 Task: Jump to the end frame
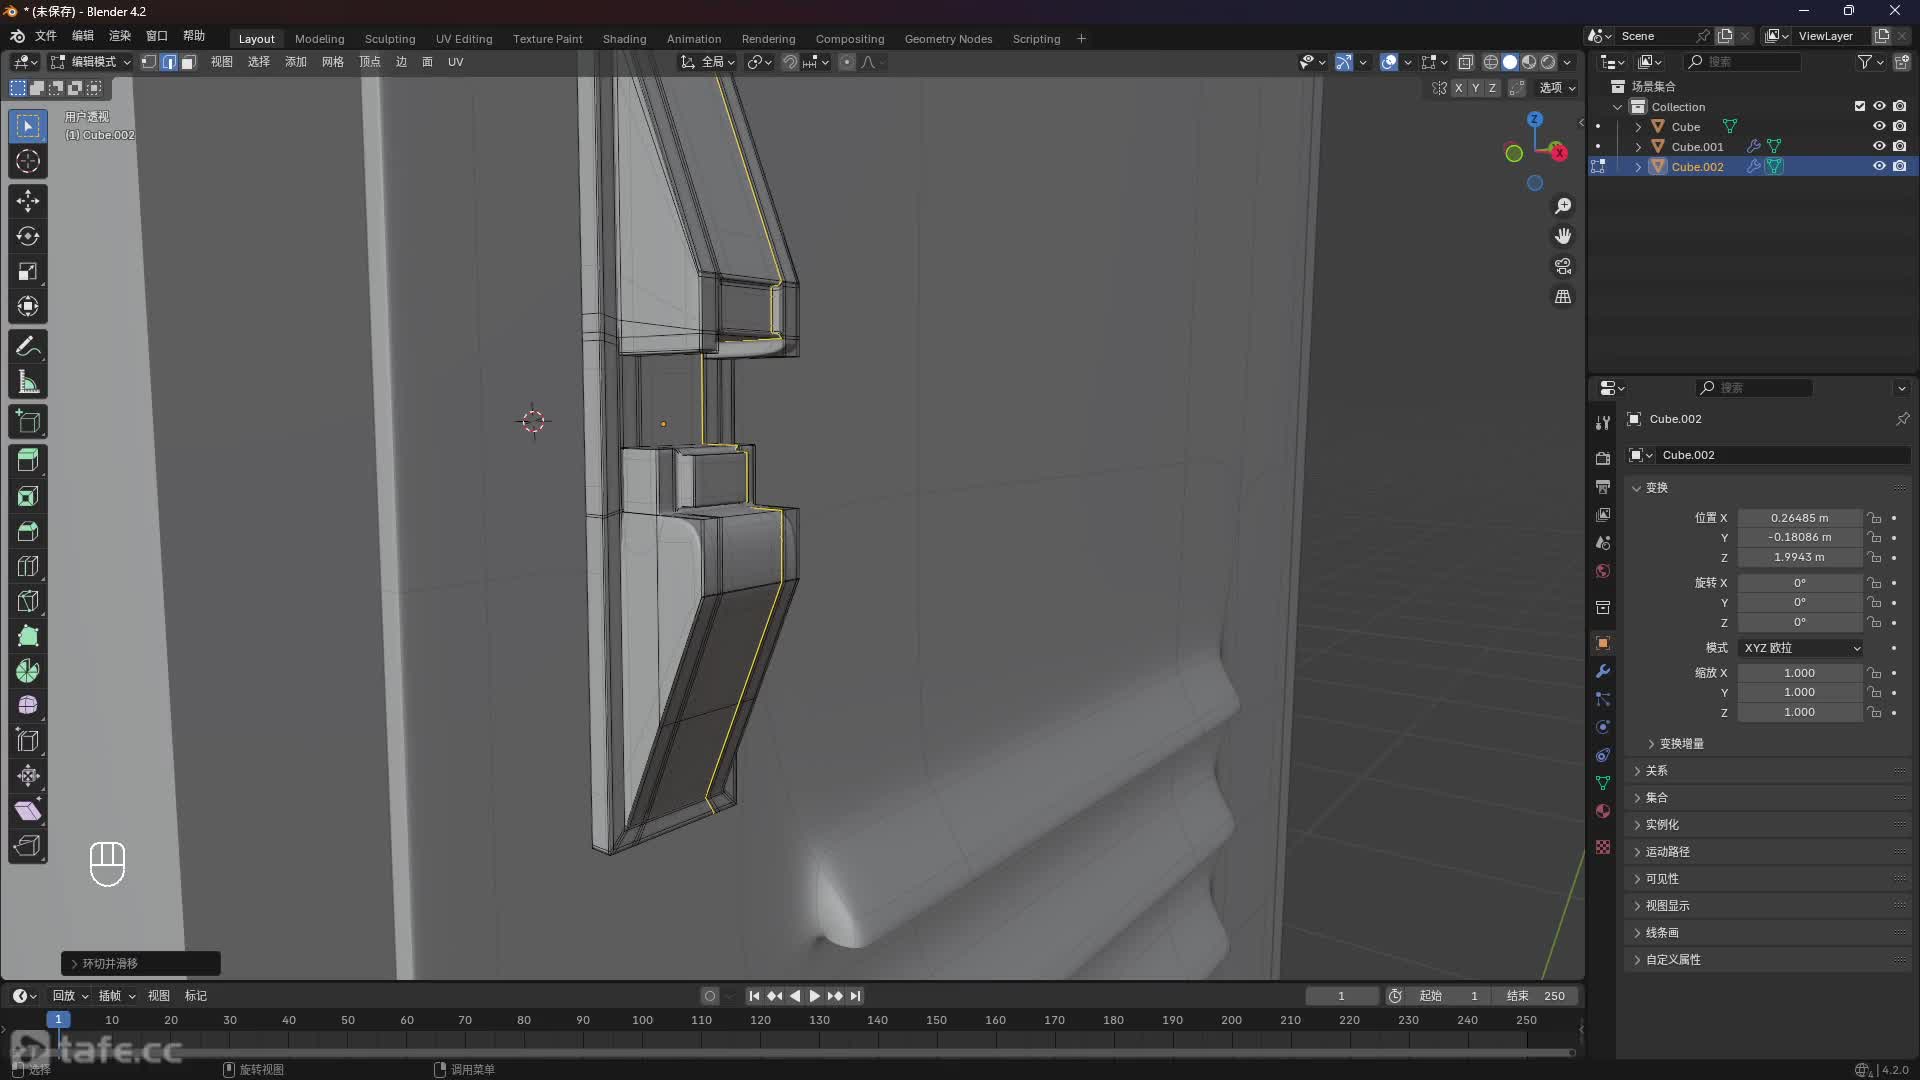click(855, 996)
